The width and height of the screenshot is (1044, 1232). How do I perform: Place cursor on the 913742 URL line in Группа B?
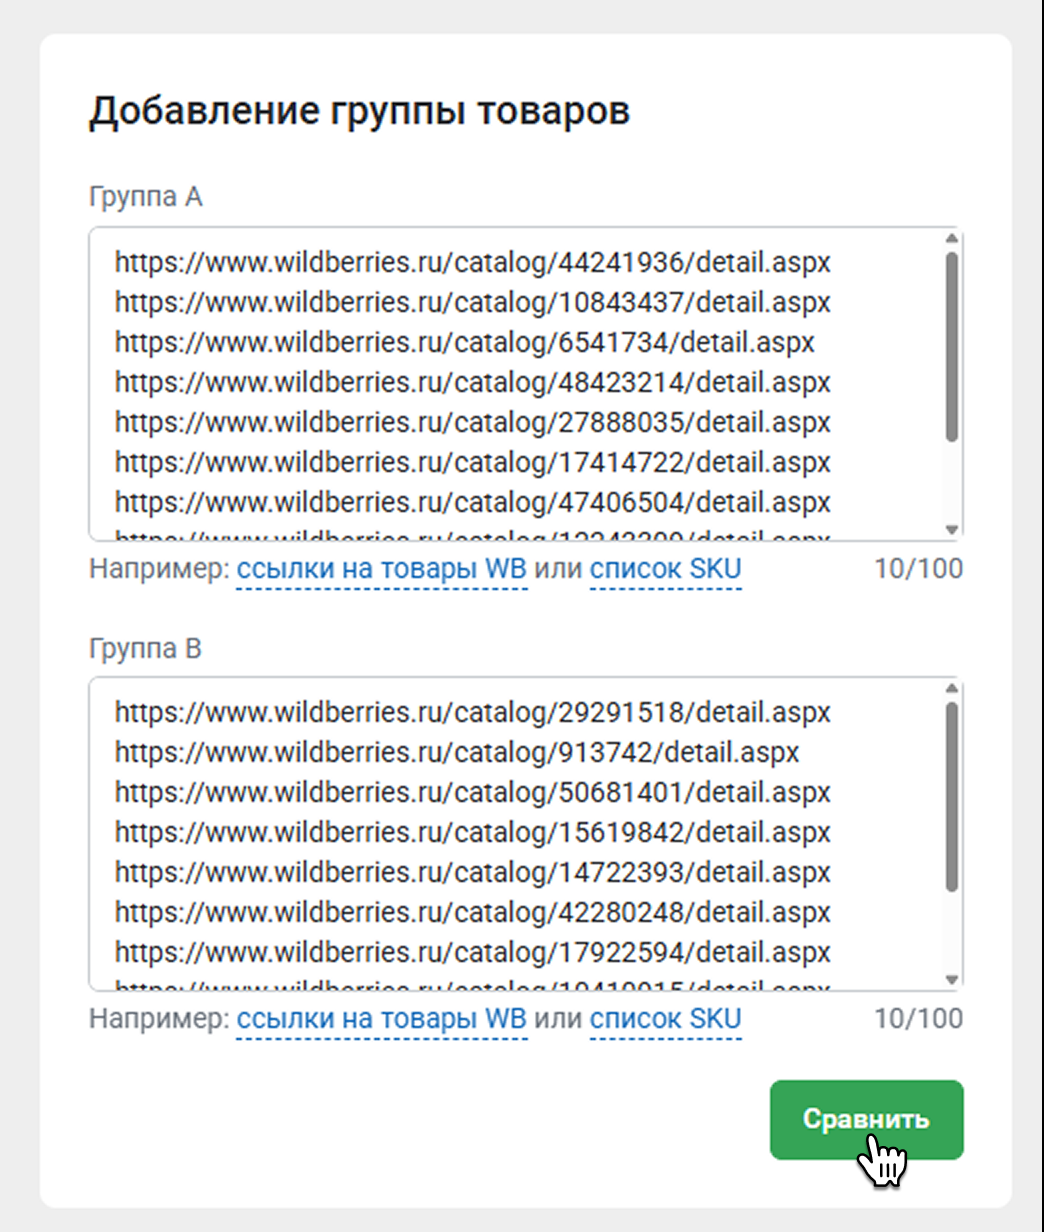456,753
